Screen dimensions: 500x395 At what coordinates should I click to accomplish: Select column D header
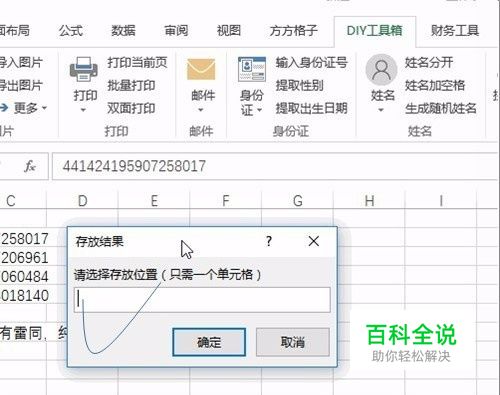click(x=82, y=201)
